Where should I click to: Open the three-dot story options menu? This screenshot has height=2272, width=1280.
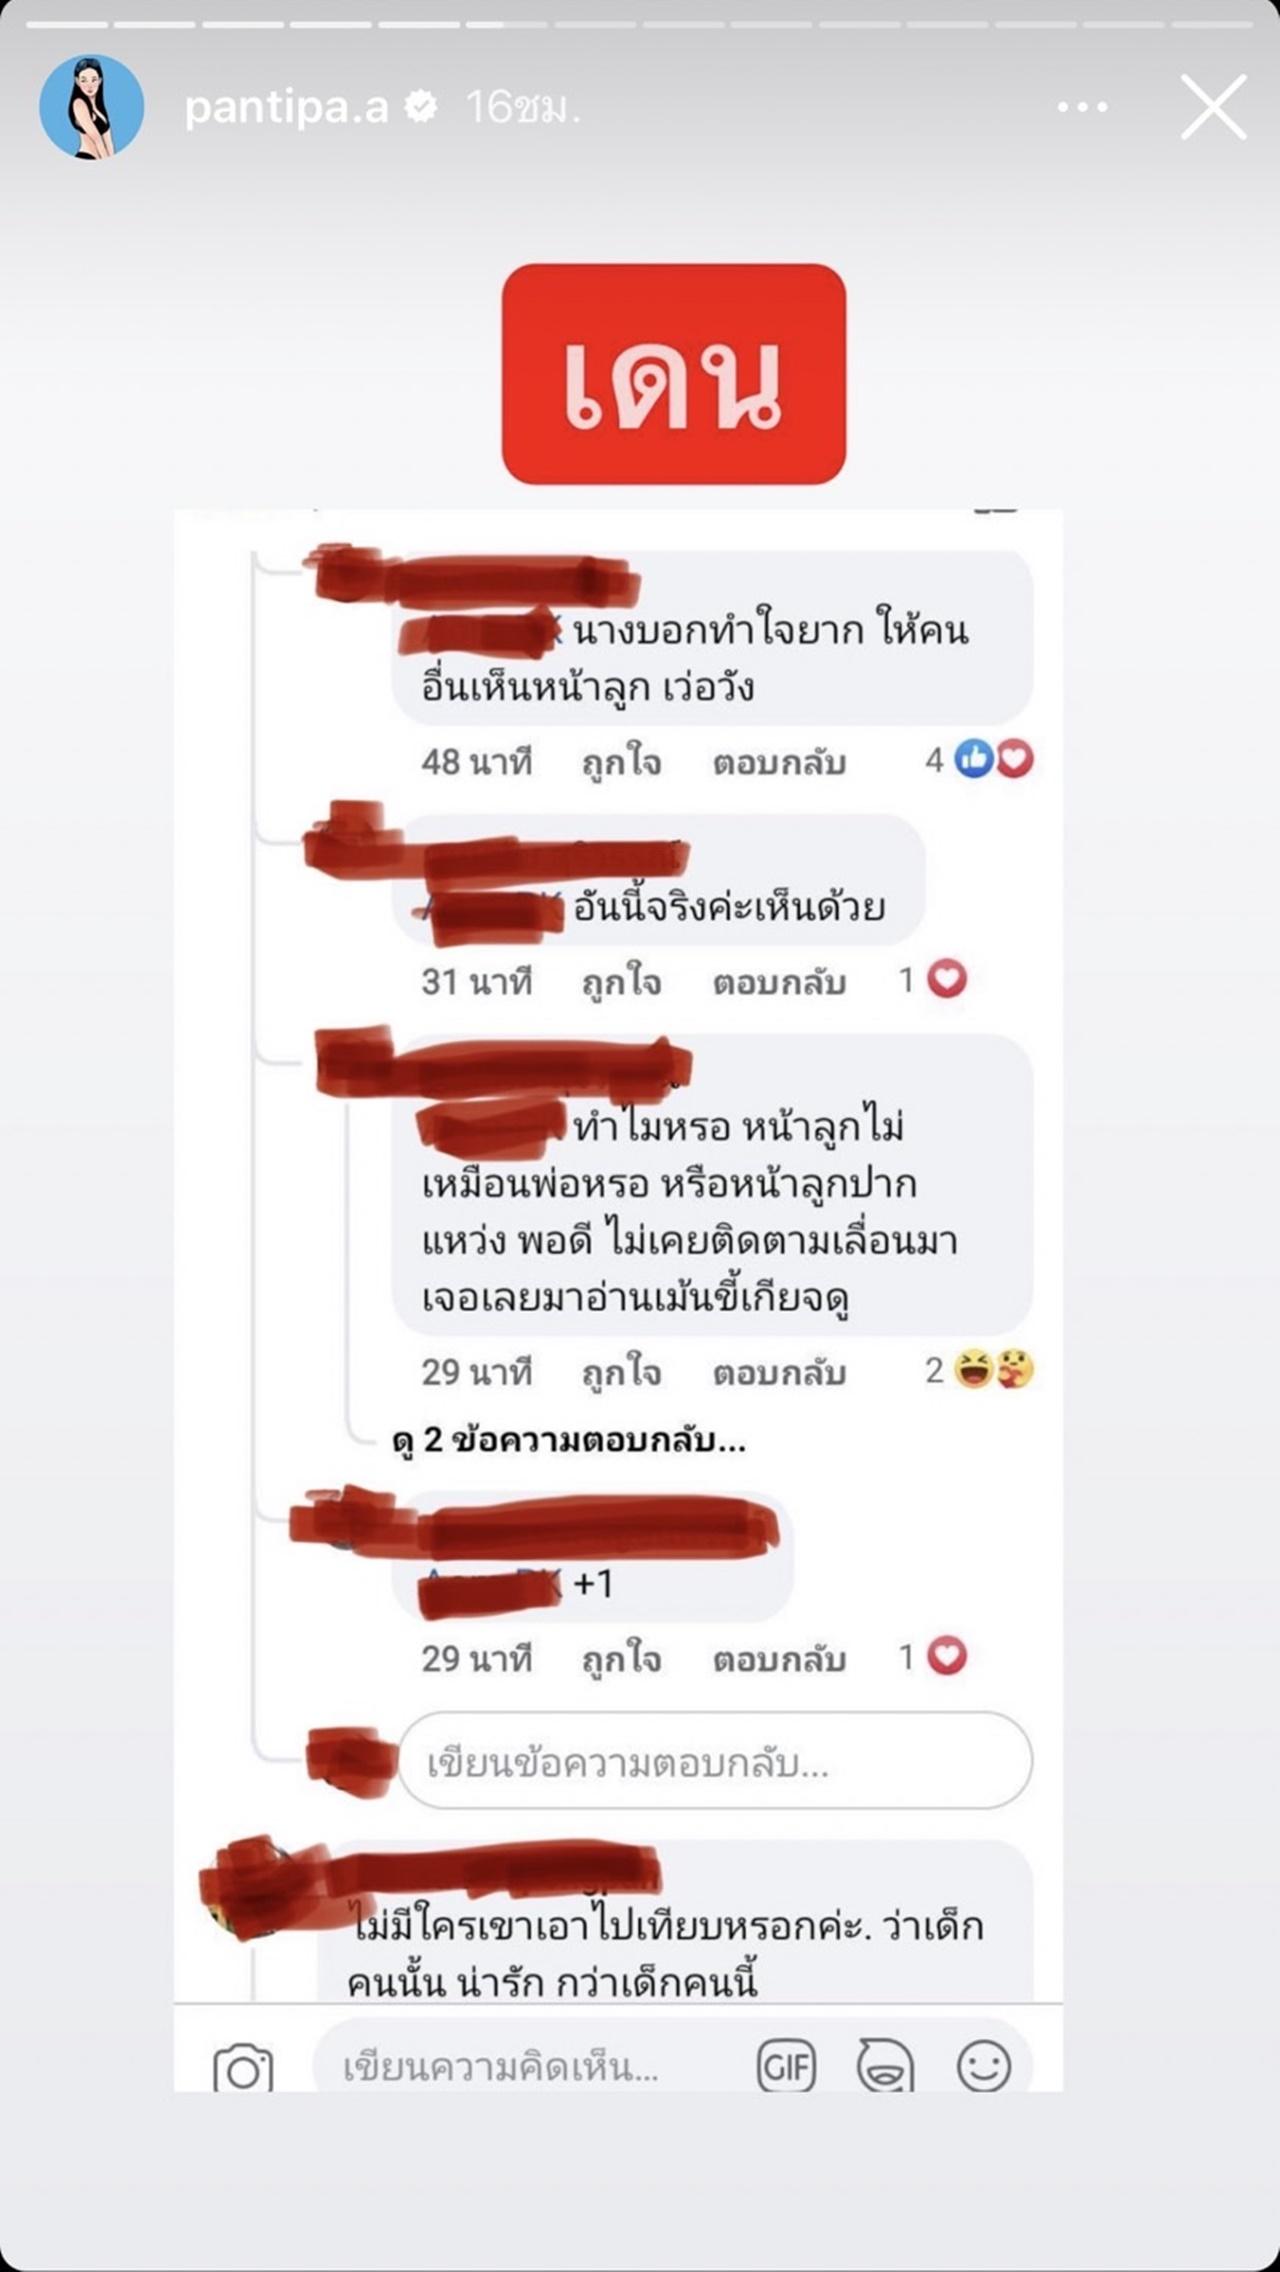coord(1083,106)
